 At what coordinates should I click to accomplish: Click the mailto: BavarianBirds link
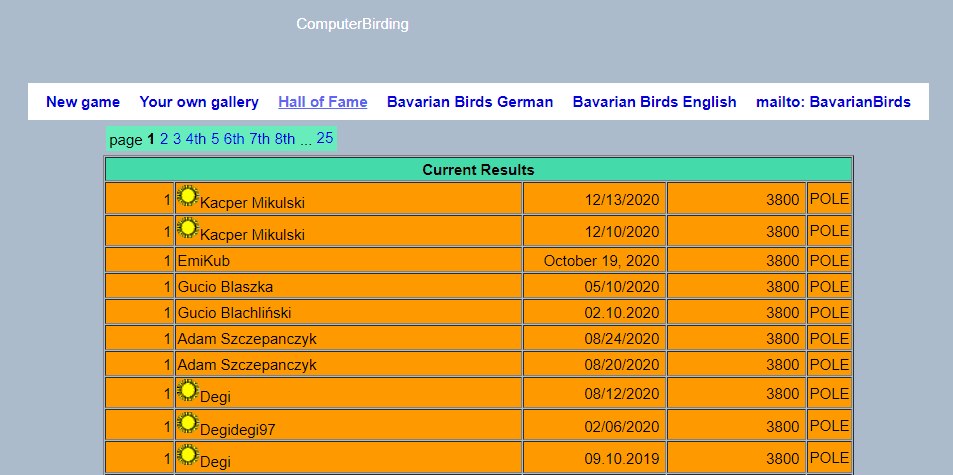point(833,102)
